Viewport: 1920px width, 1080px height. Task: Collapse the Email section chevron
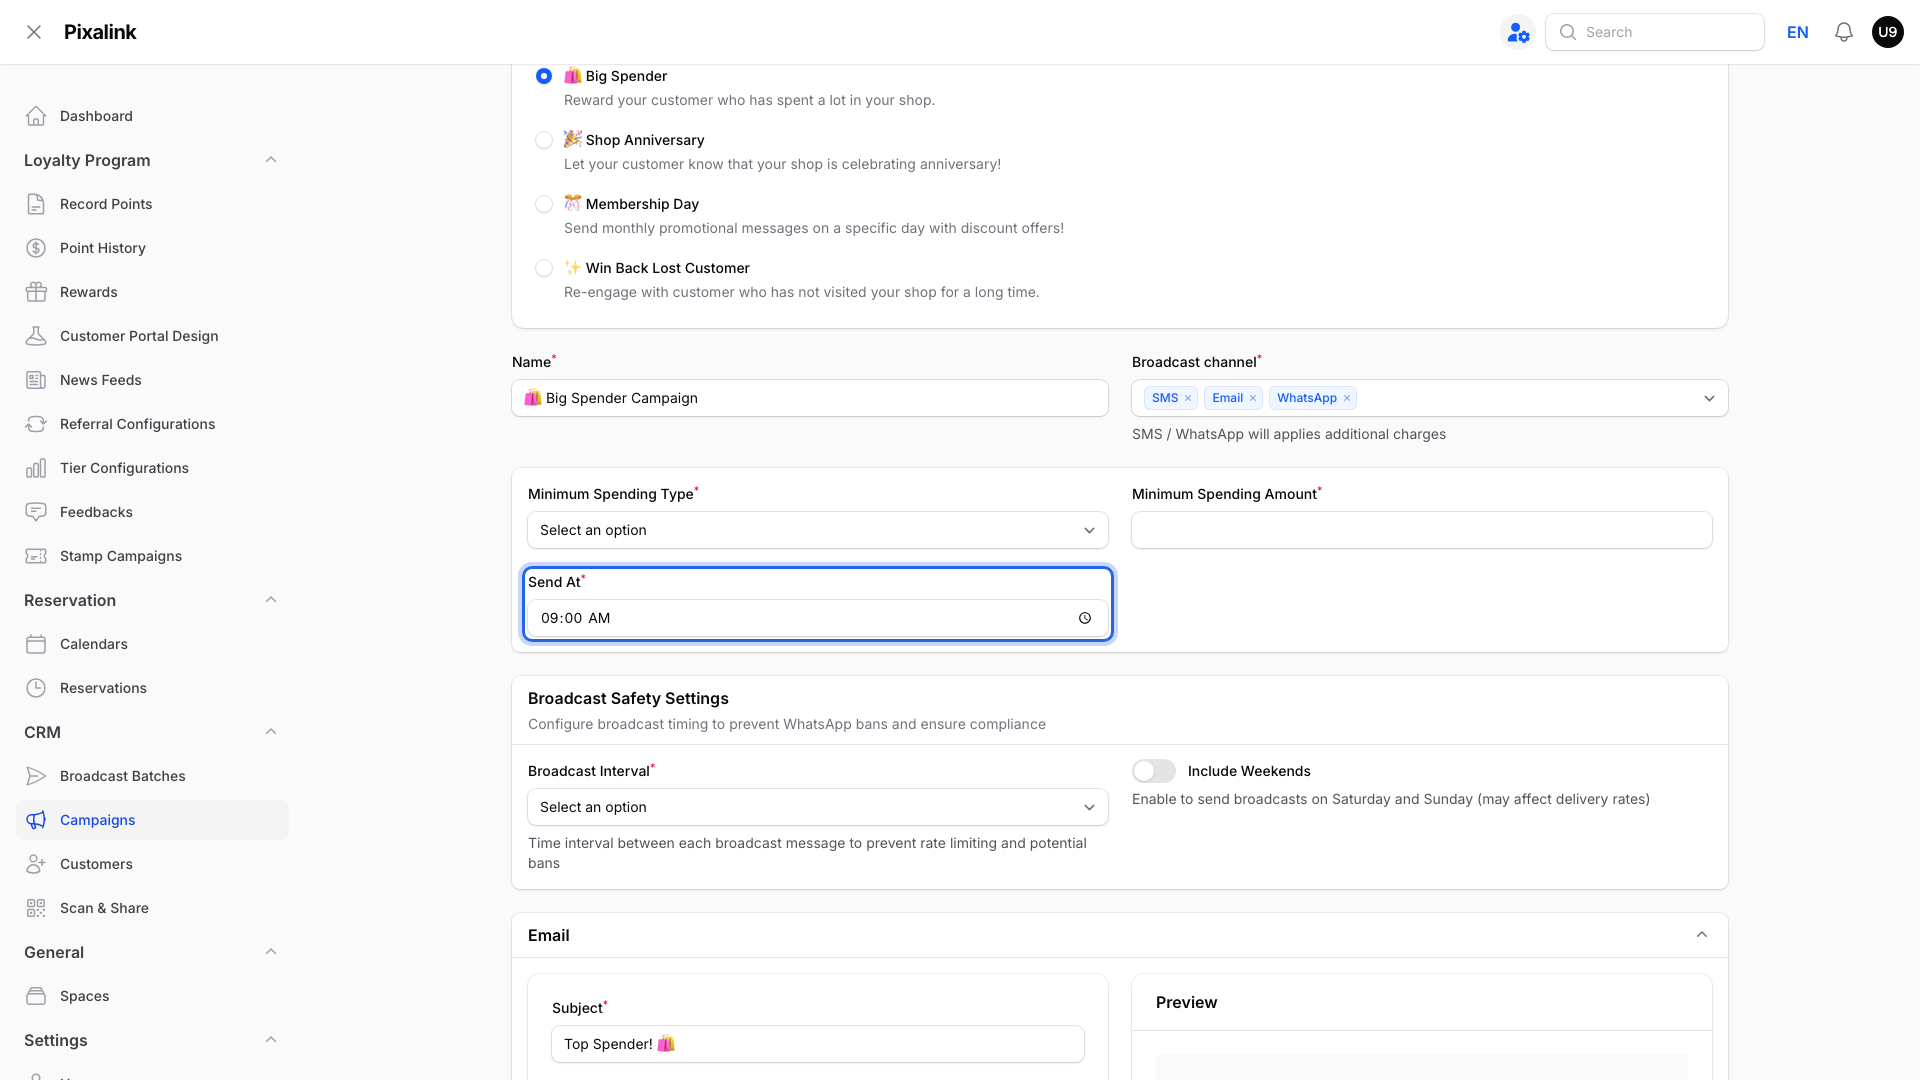click(1702, 935)
